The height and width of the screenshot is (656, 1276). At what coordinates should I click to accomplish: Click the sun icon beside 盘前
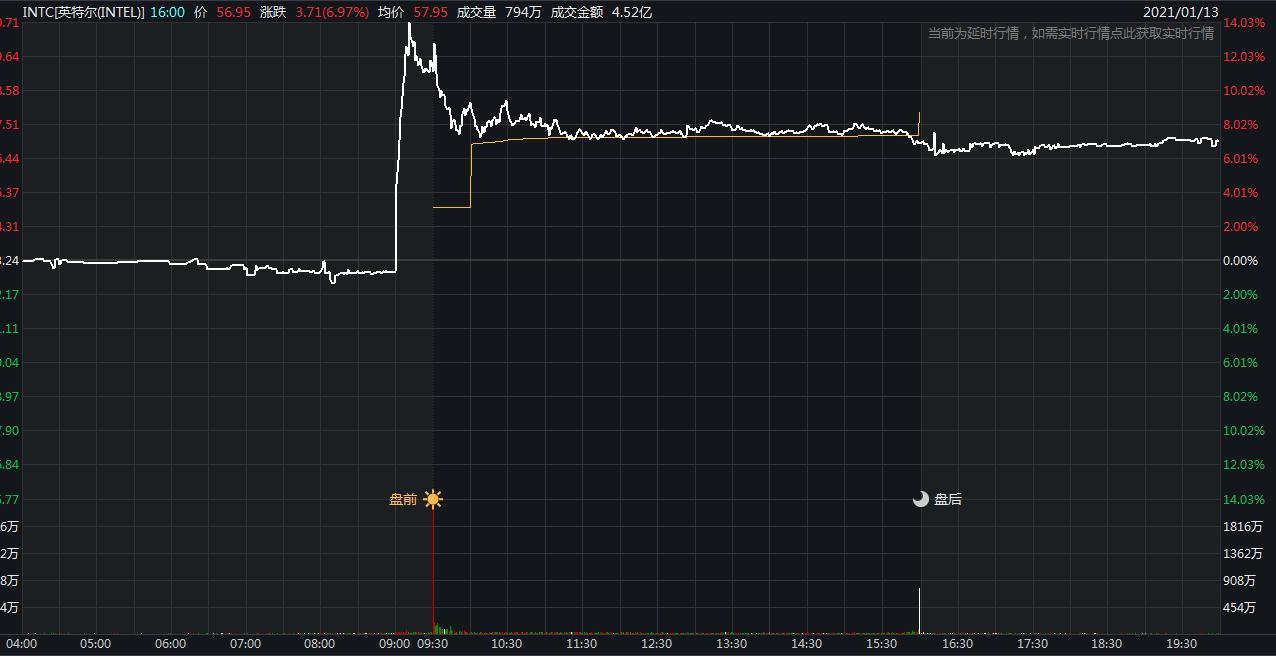click(433, 499)
